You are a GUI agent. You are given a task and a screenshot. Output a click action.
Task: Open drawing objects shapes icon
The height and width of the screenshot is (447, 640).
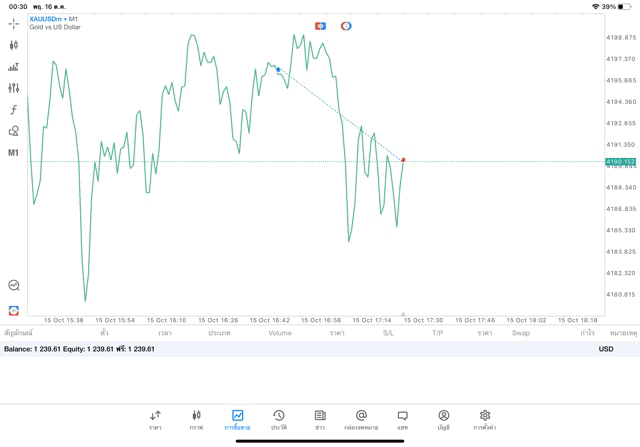pyautogui.click(x=14, y=131)
